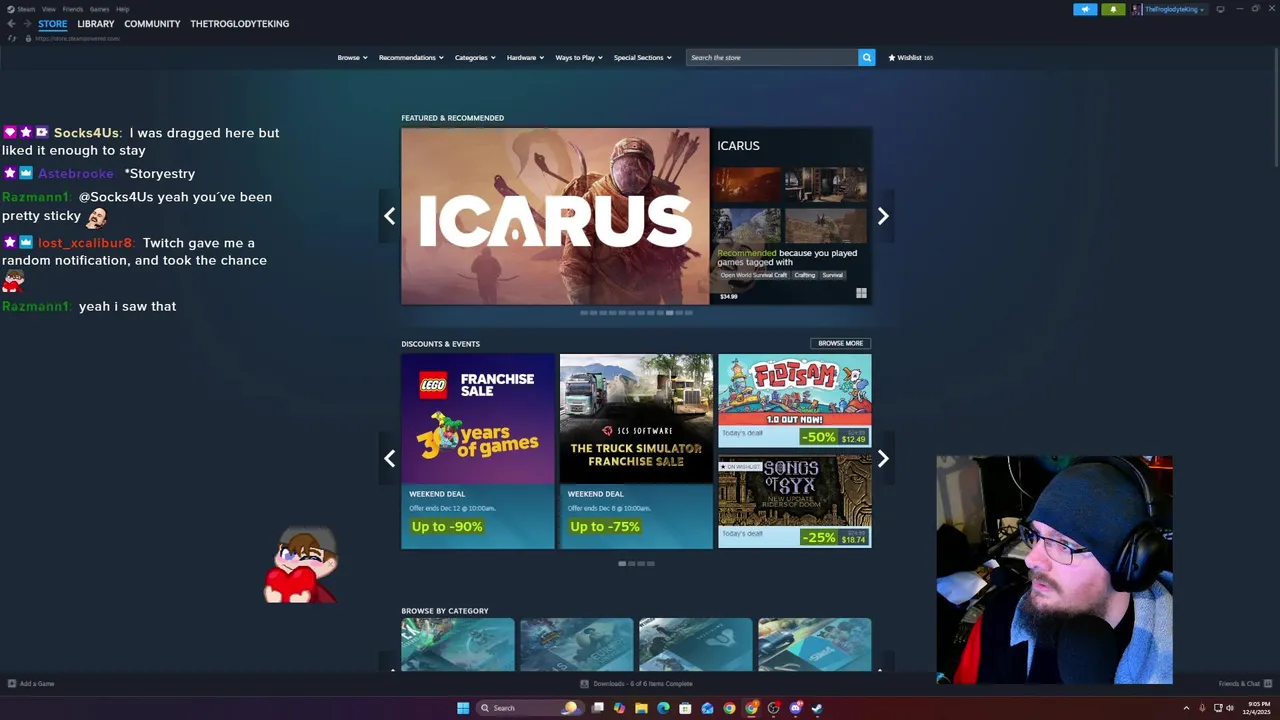Open the green notifications bell
The width and height of the screenshot is (1280, 720).
(1113, 9)
